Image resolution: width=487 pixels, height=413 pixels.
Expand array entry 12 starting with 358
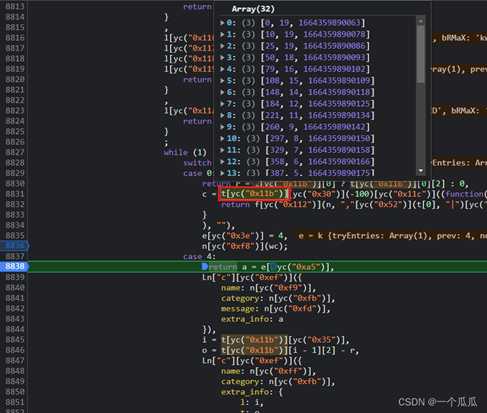(x=222, y=161)
